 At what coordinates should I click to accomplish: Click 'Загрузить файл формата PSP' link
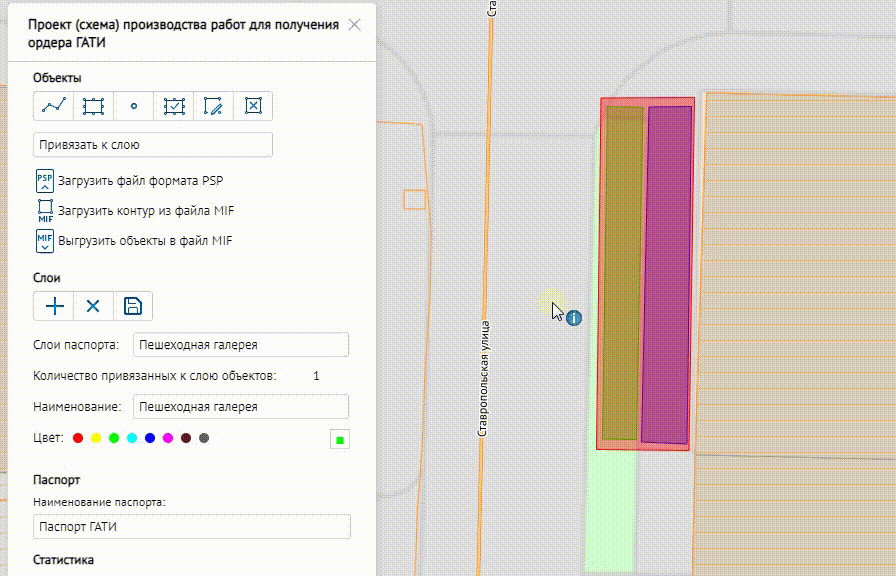pos(141,181)
